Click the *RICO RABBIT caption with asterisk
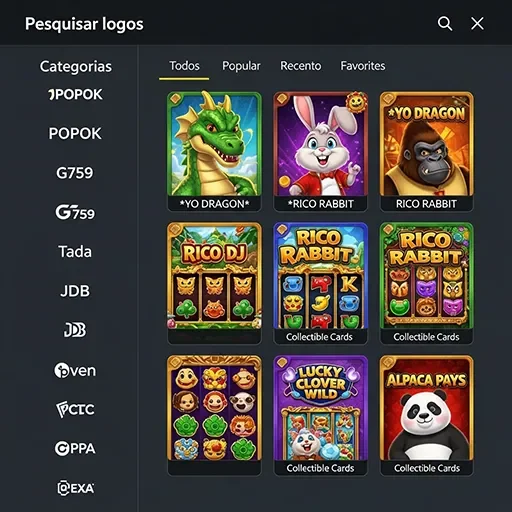This screenshot has height=512, width=512. click(321, 204)
